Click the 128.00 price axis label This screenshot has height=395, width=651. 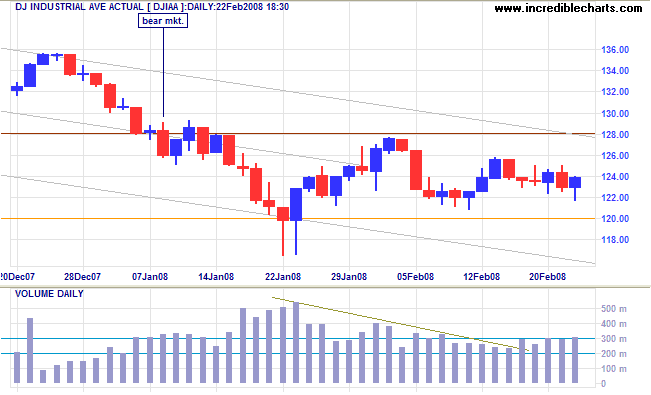point(615,135)
